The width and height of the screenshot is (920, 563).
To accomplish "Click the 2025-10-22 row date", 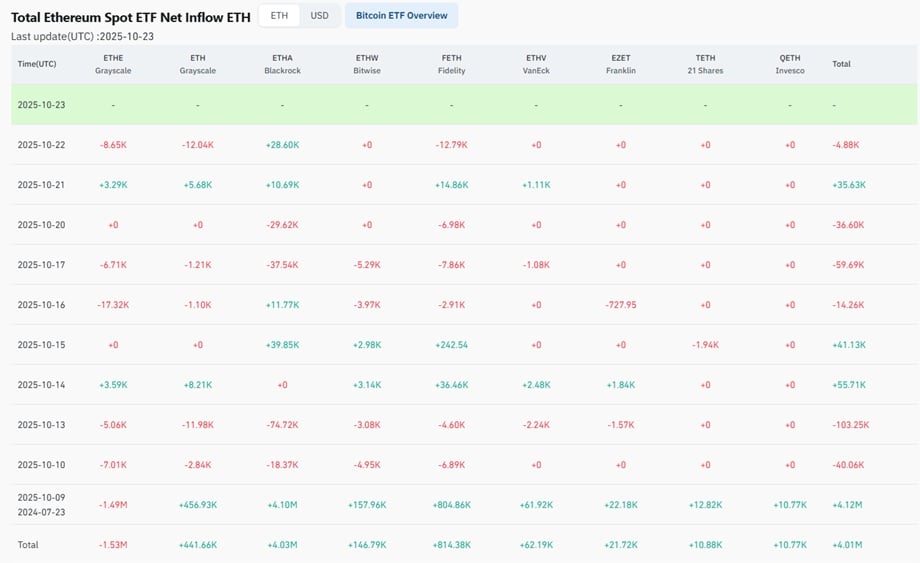I will (x=41, y=145).
